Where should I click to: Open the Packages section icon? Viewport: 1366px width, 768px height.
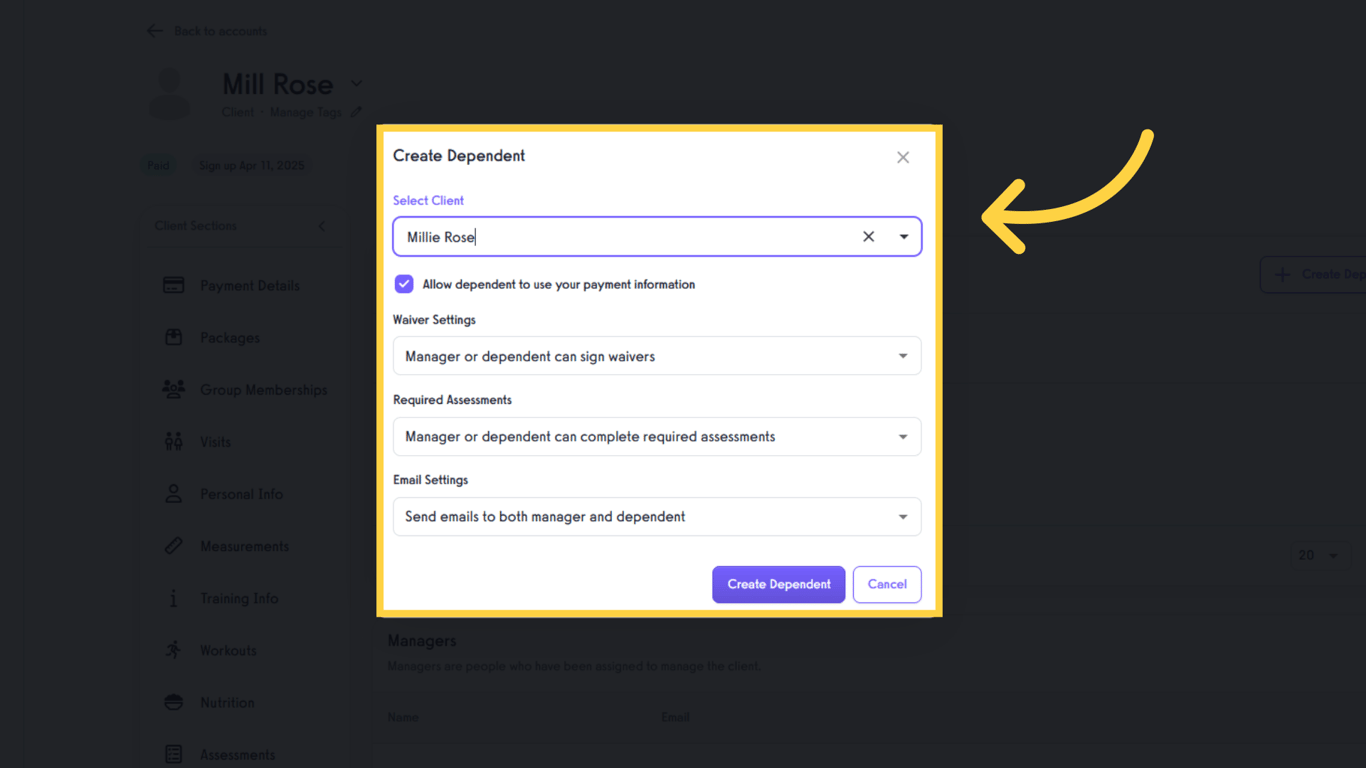click(172, 337)
